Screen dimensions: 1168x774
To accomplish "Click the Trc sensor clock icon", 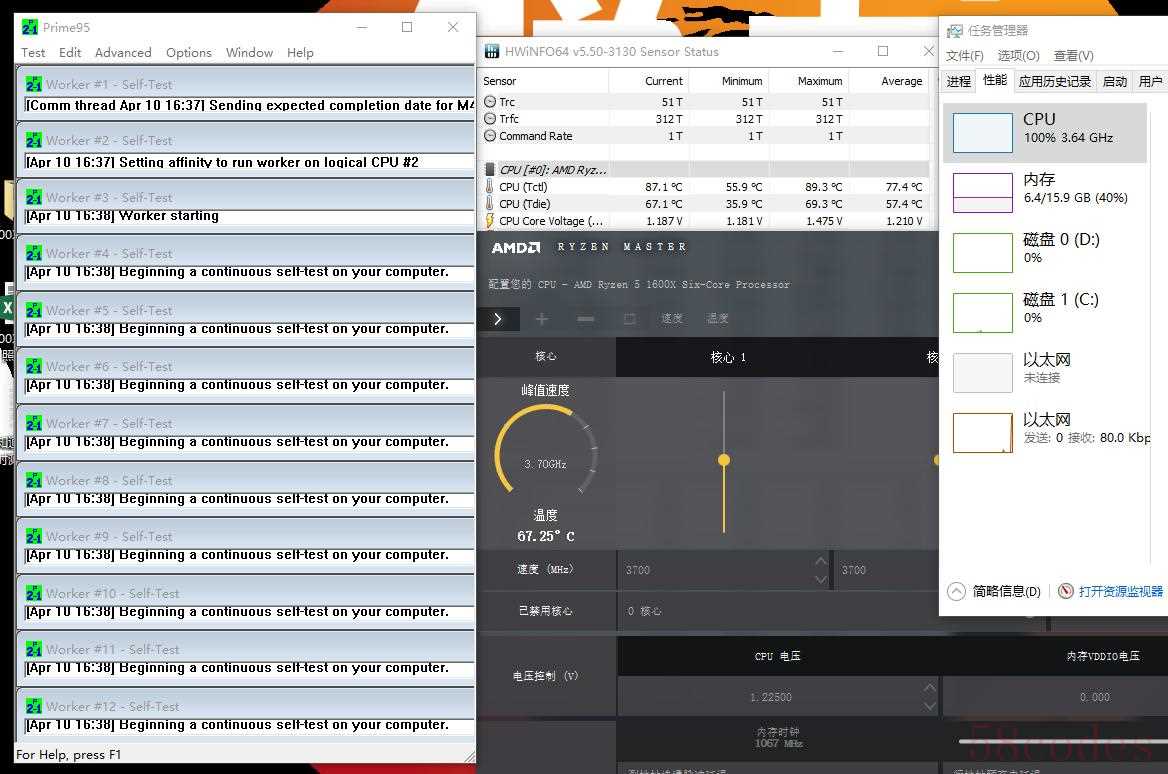I will point(489,101).
